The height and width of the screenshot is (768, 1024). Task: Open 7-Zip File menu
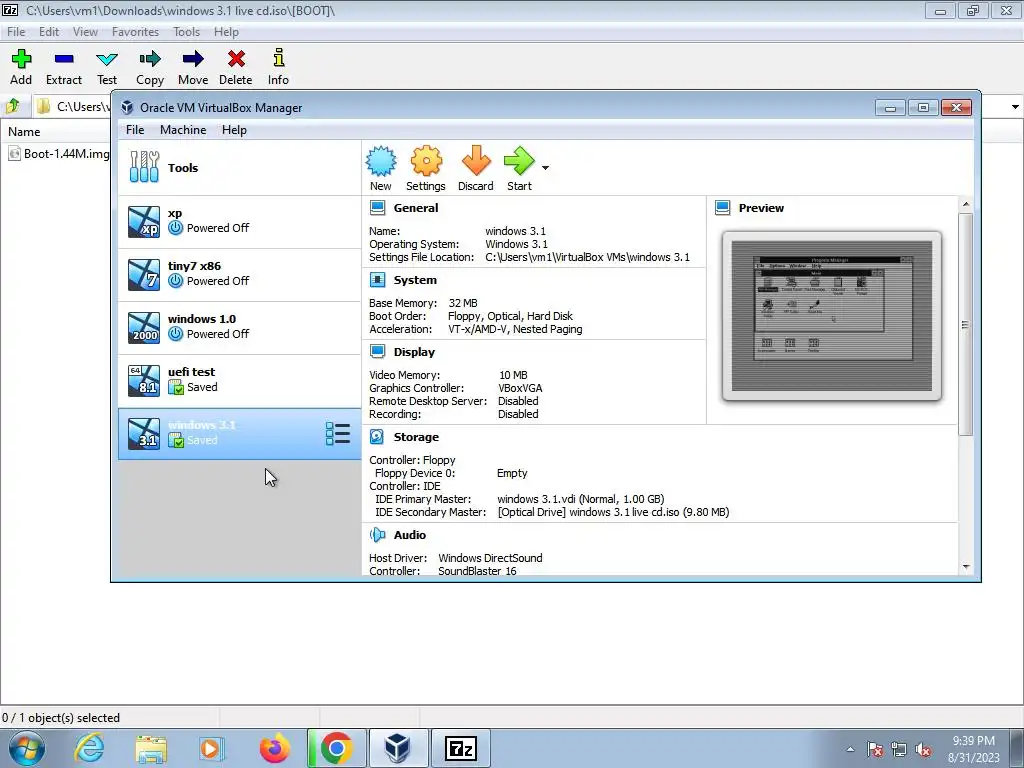pyautogui.click(x=16, y=32)
